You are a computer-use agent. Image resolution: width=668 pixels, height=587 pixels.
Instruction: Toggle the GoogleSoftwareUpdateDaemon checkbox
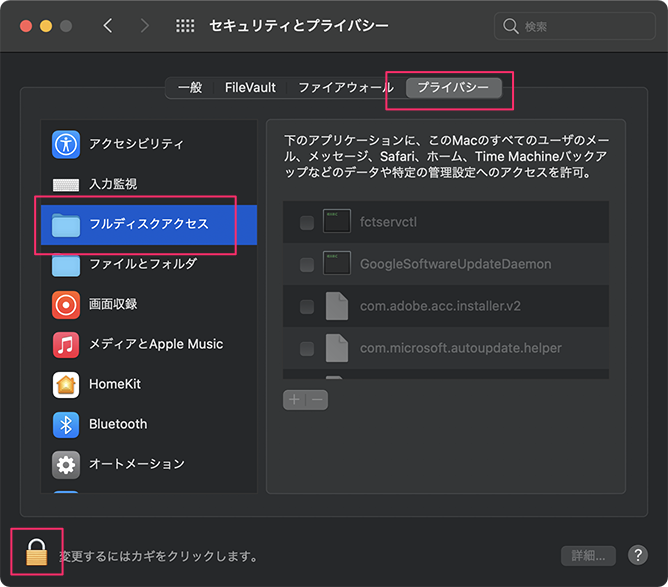[x=307, y=264]
